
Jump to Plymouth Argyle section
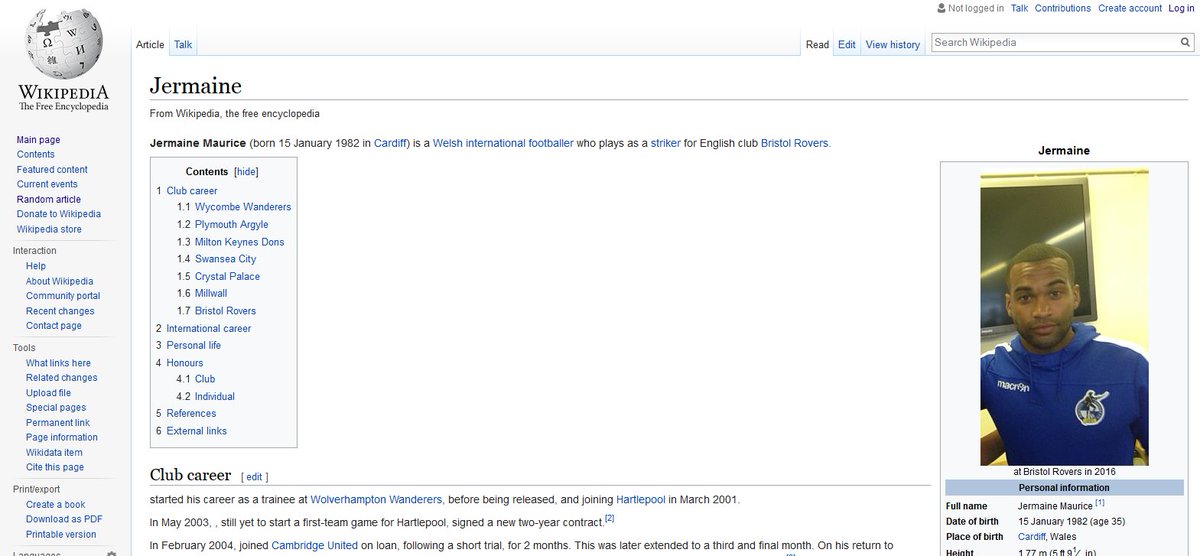click(x=232, y=225)
